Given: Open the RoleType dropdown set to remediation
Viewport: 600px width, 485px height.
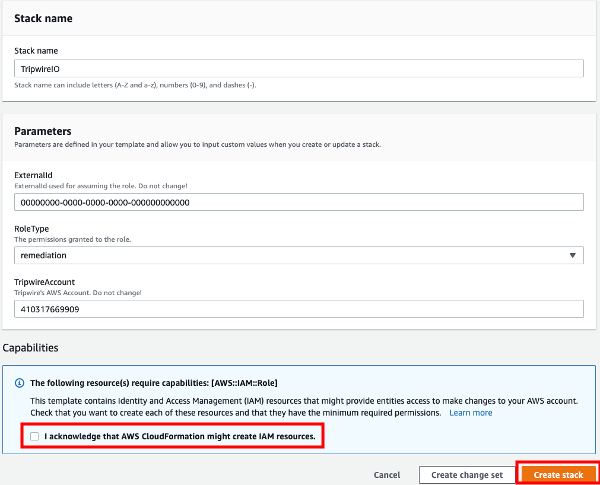Looking at the screenshot, I should pos(299,255).
